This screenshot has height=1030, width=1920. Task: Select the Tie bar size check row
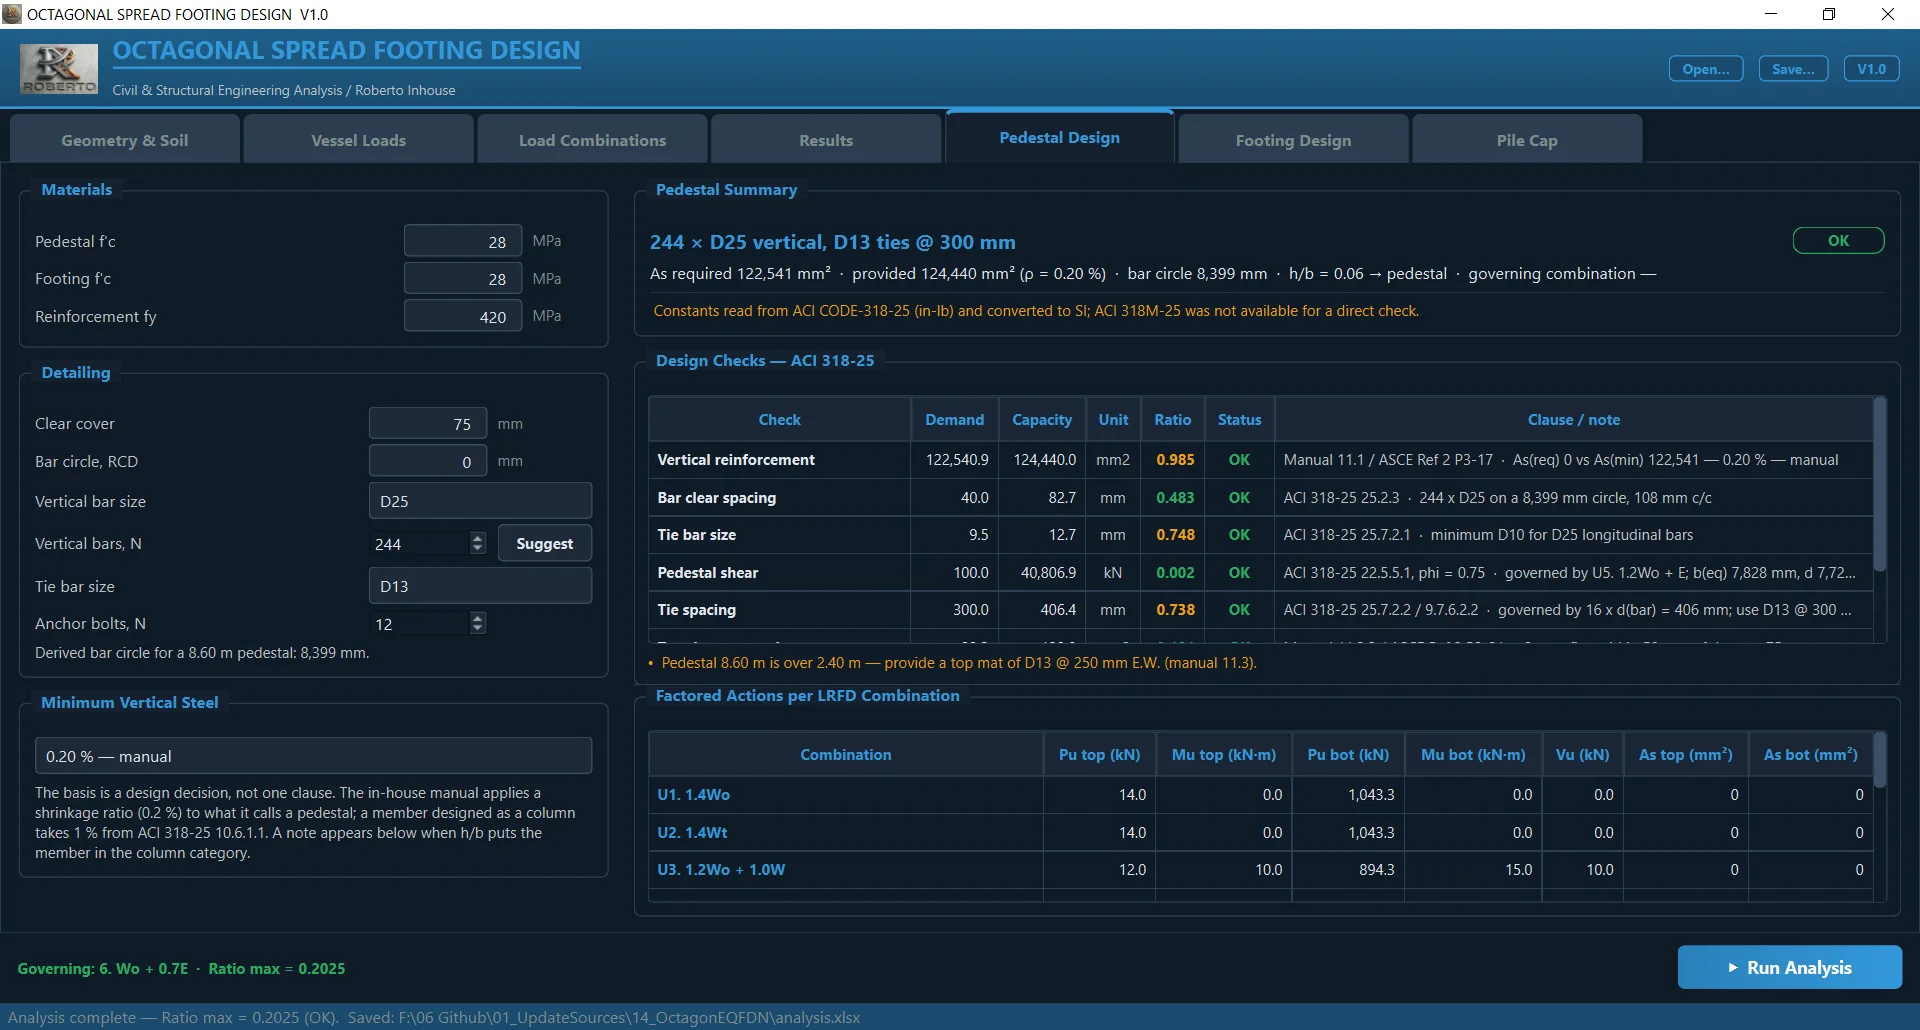tap(1261, 535)
